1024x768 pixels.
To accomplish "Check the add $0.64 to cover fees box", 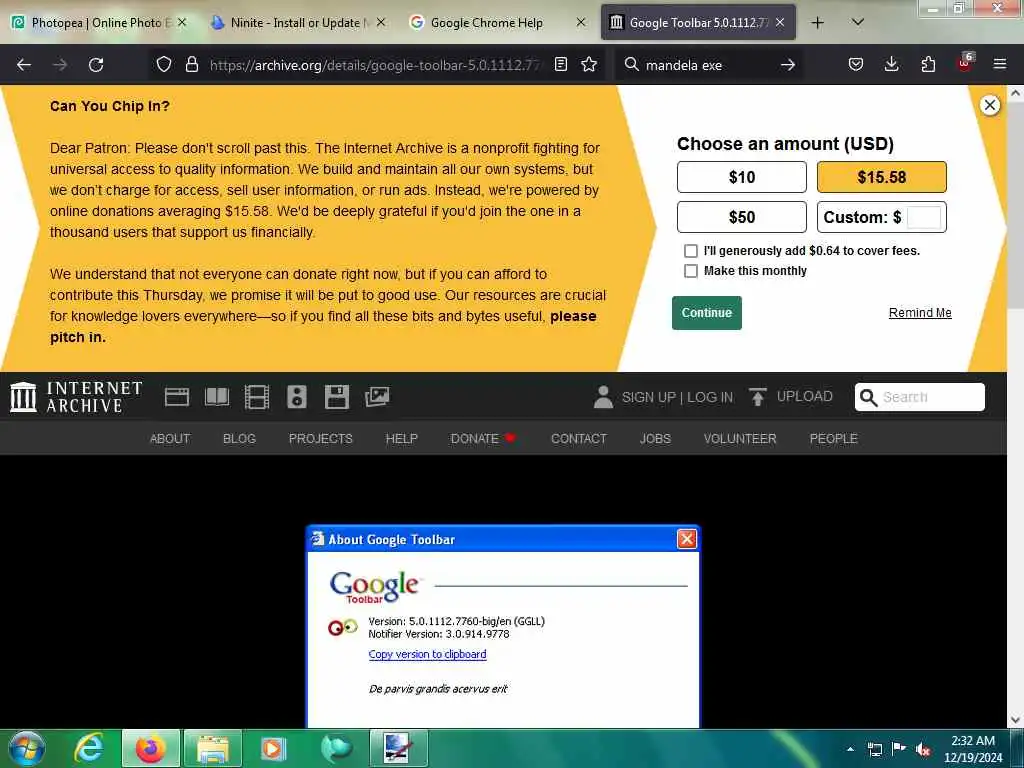I will coord(690,251).
